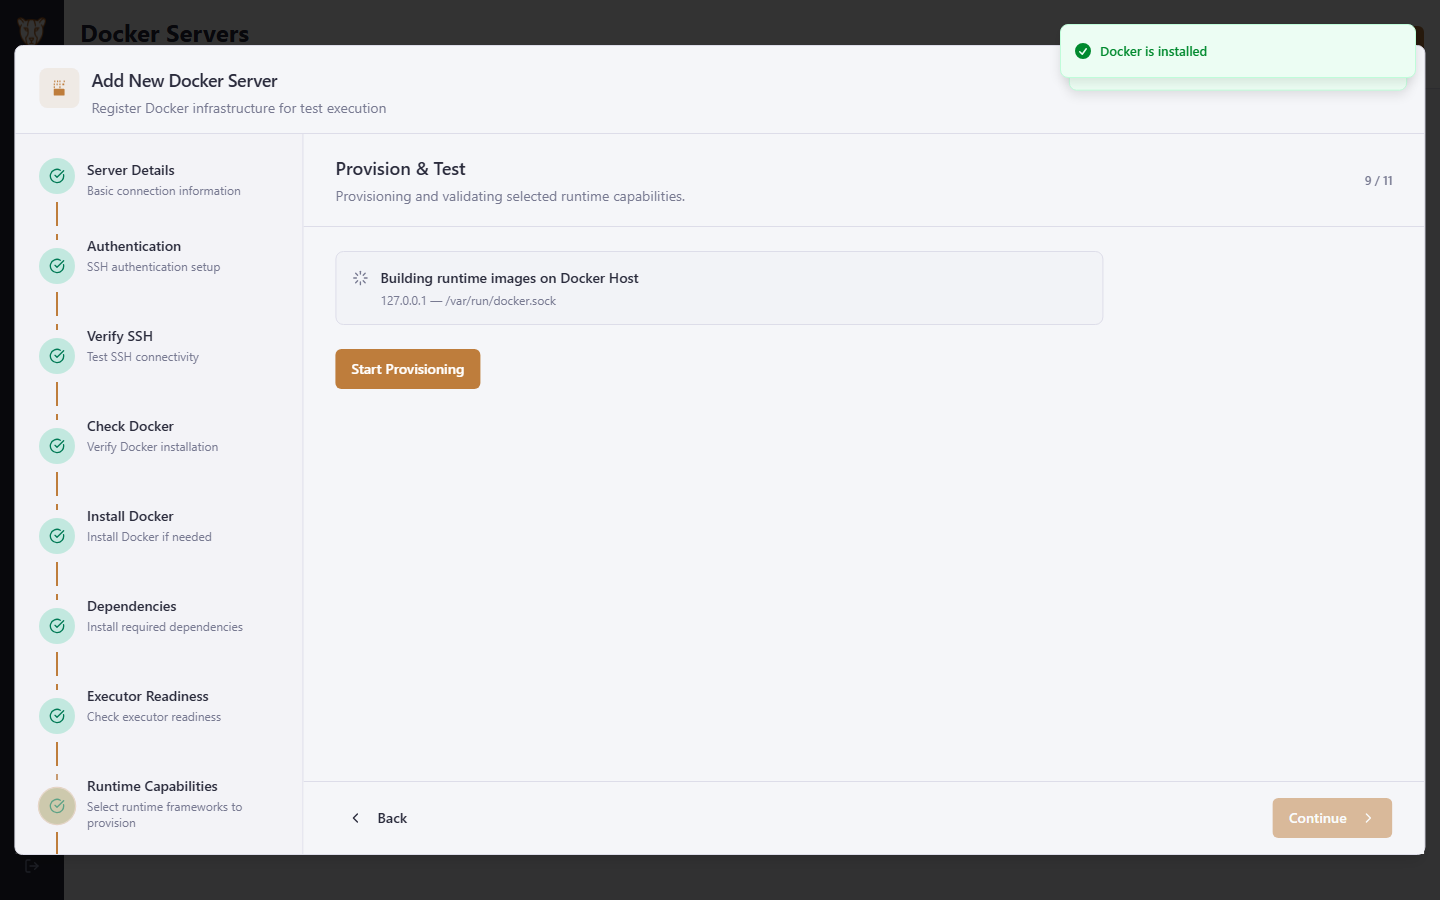This screenshot has width=1440, height=900.
Task: Click the Executor Readiness step check icon
Action: click(x=57, y=716)
